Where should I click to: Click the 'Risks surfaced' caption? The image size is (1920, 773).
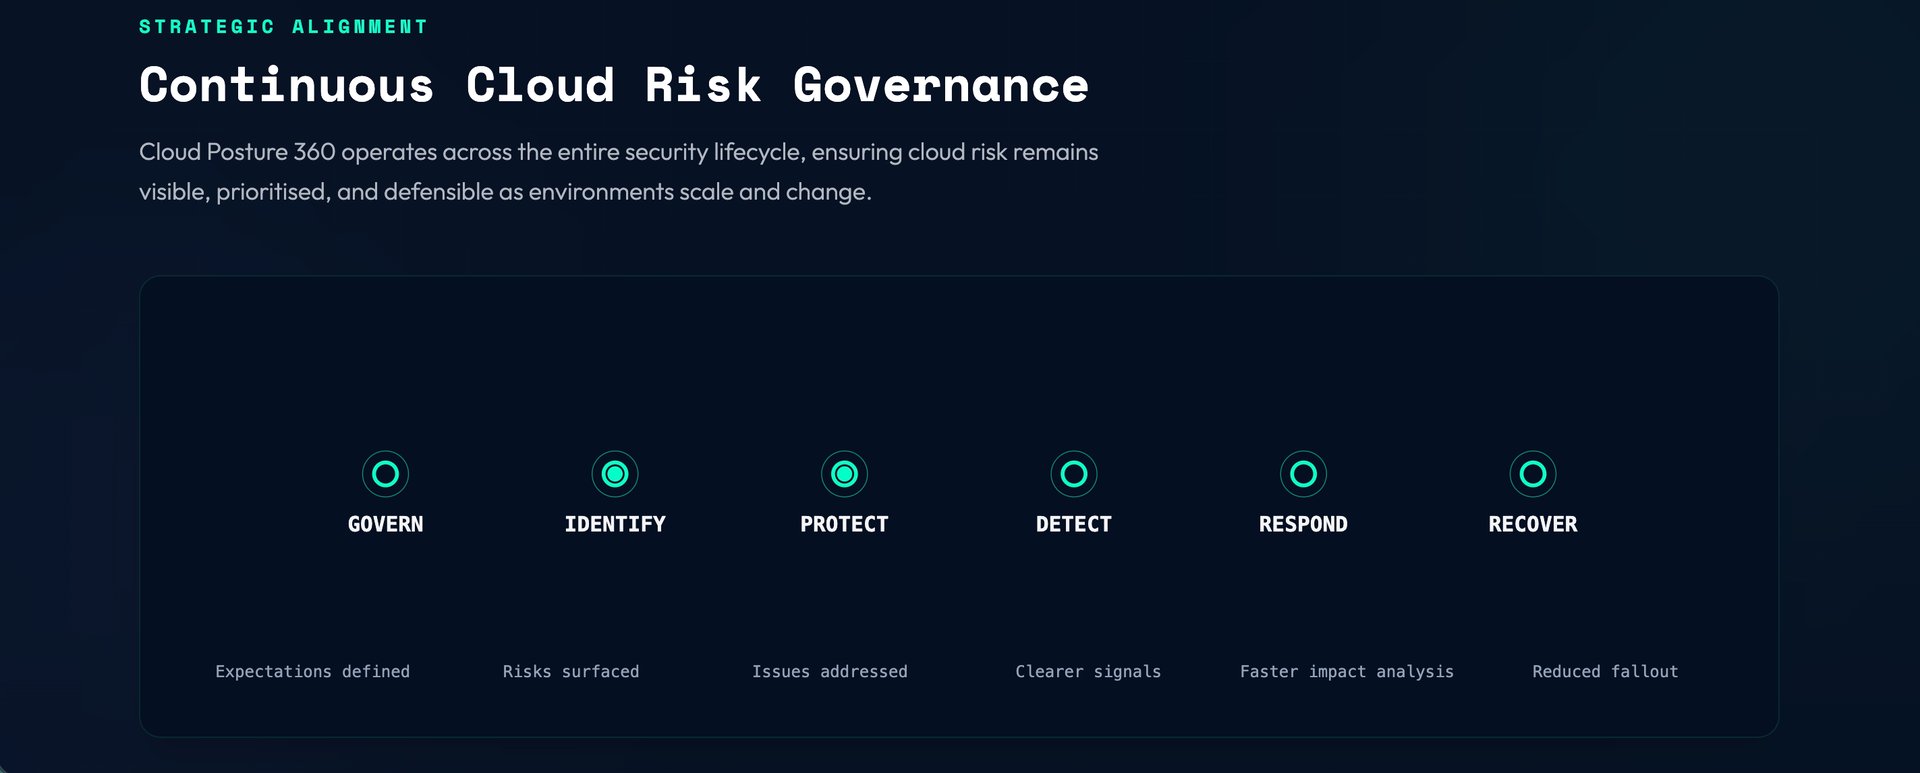(x=571, y=672)
